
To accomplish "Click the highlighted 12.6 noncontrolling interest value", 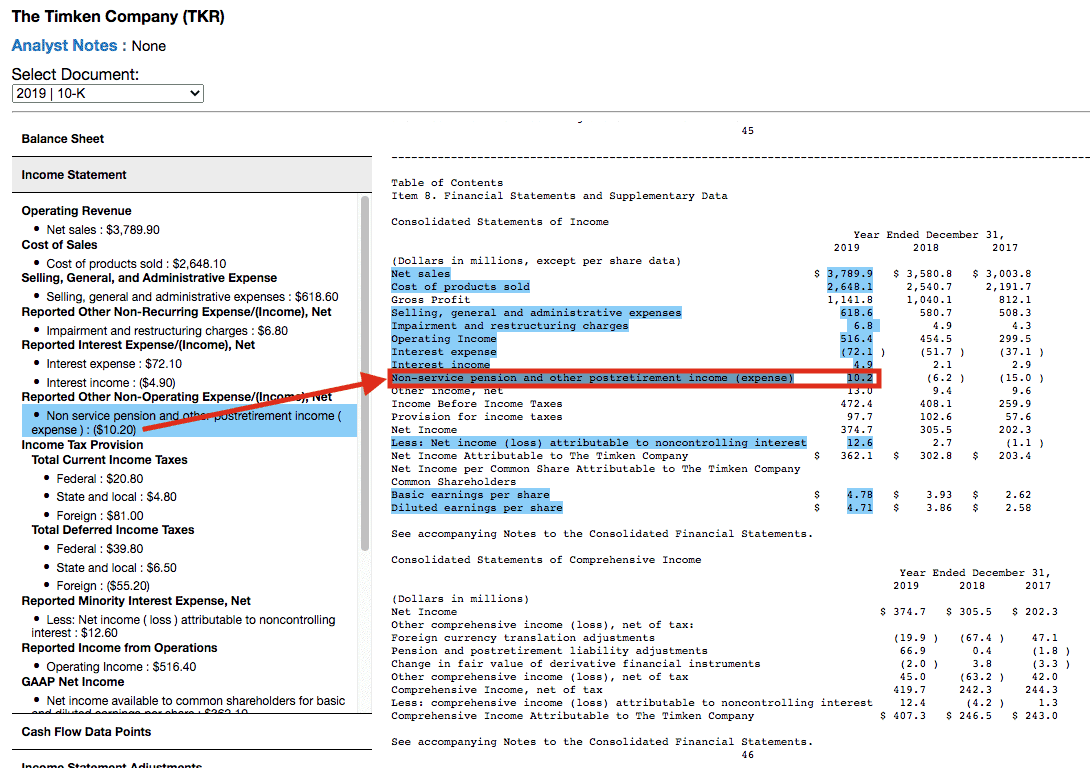I will coord(860,443).
